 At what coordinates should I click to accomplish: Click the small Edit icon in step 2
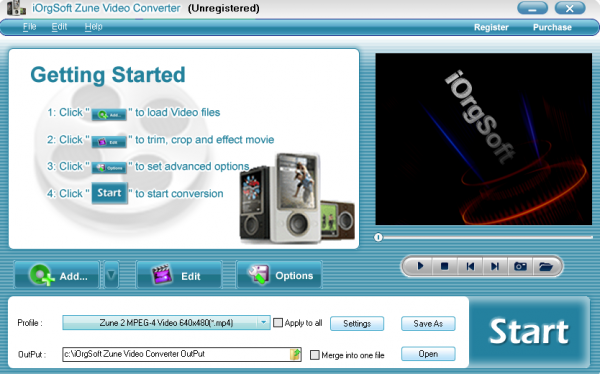click(109, 142)
